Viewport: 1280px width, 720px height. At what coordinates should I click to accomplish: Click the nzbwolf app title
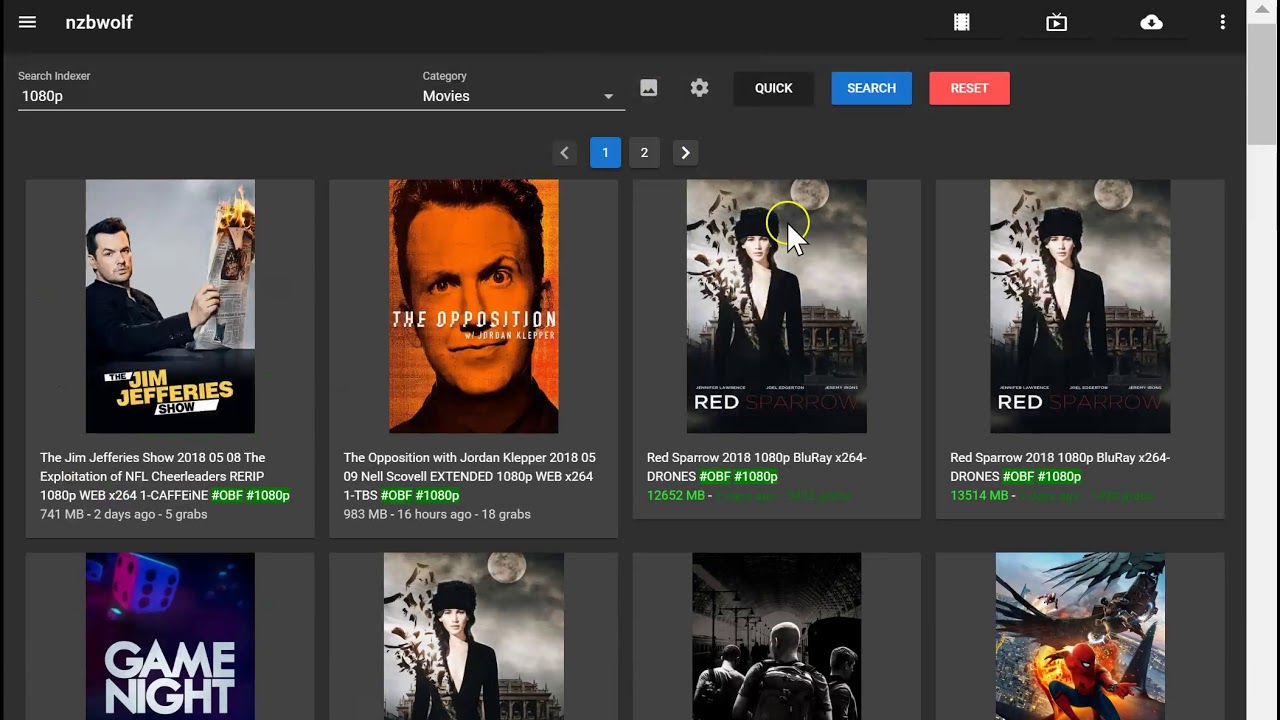[x=99, y=22]
